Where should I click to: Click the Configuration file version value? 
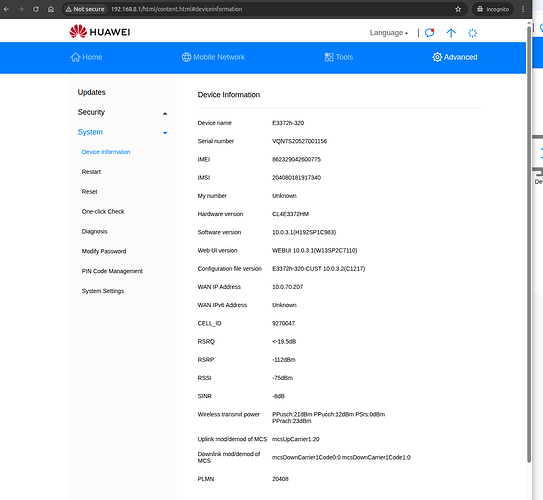coord(319,269)
